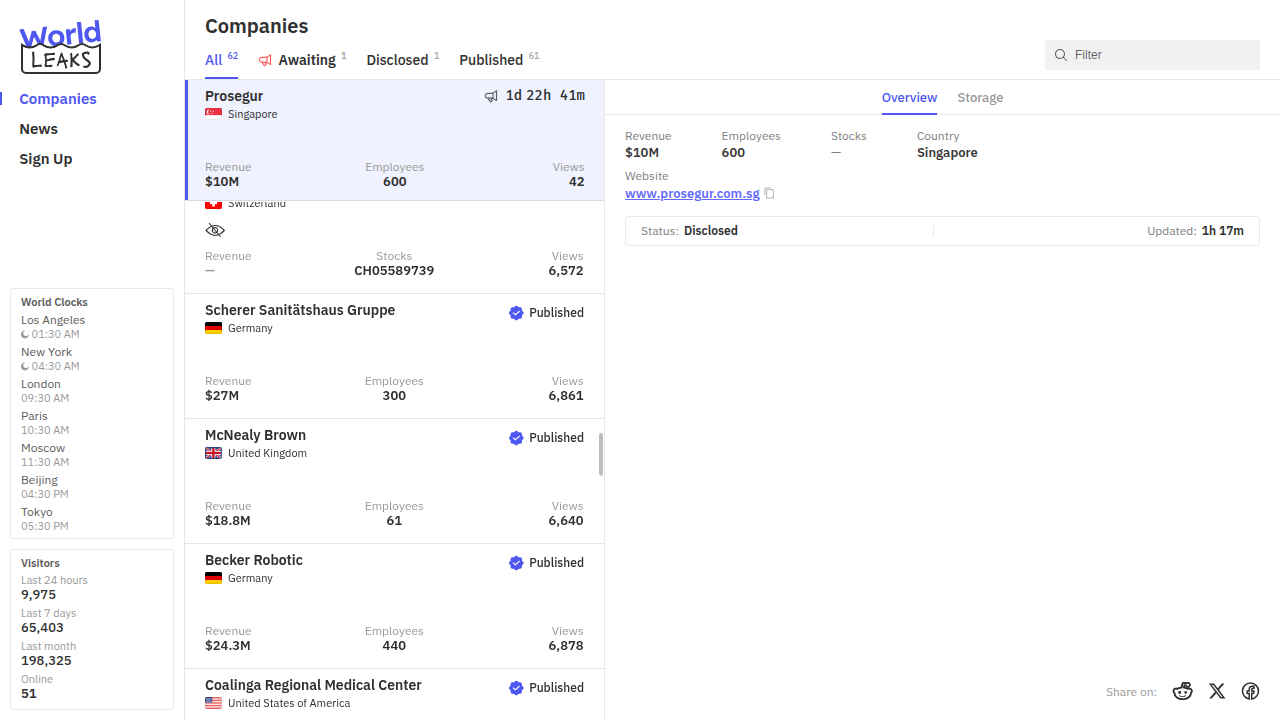This screenshot has width=1280, height=720.
Task: Click the Views 6,861 value
Action: [x=566, y=396]
